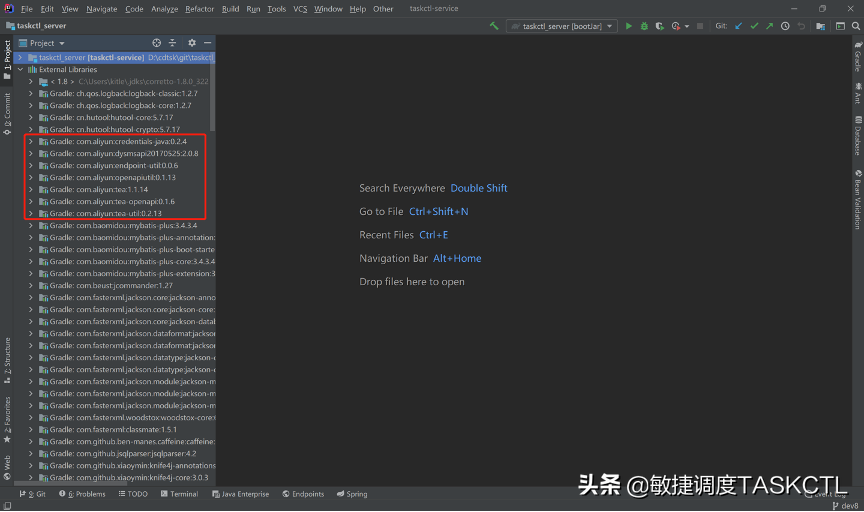The height and width of the screenshot is (512, 864).
Task: Open dropdown arrow beside profiler run icon
Action: pos(687,26)
